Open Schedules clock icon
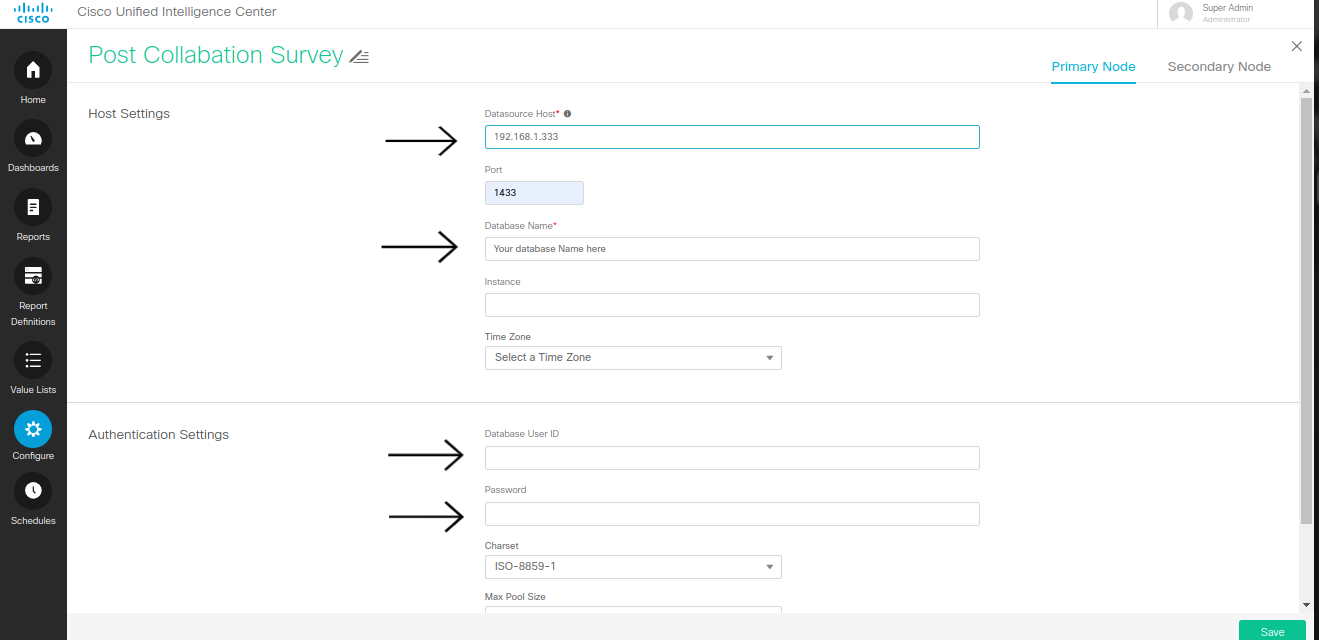The width and height of the screenshot is (1319, 640). (33, 490)
